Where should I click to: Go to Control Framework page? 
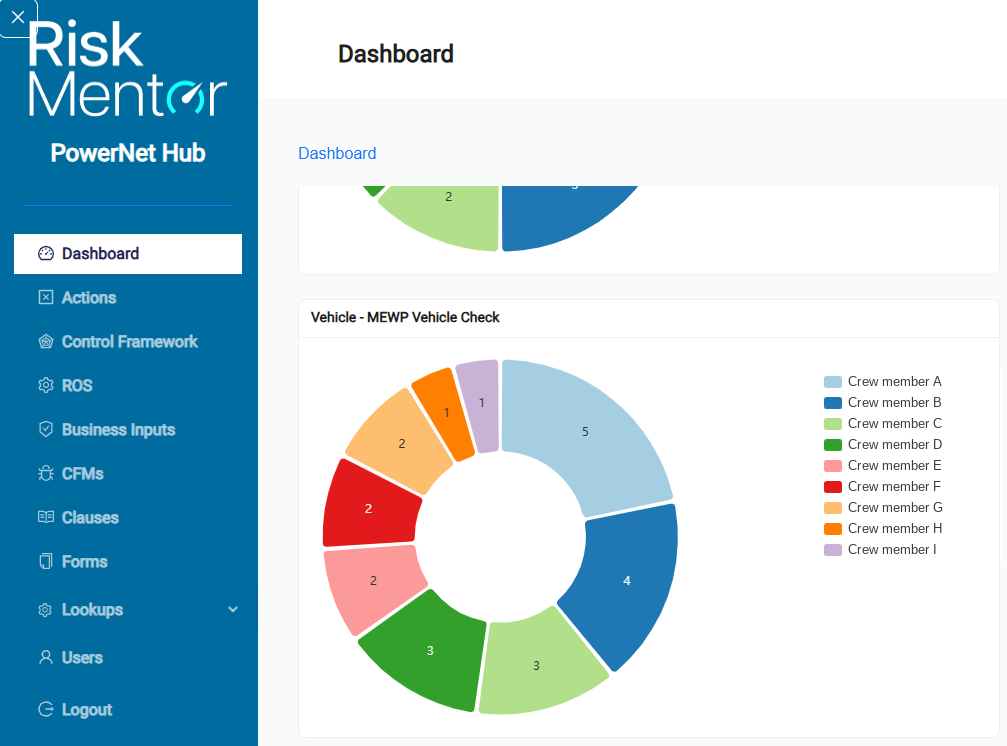[130, 342]
